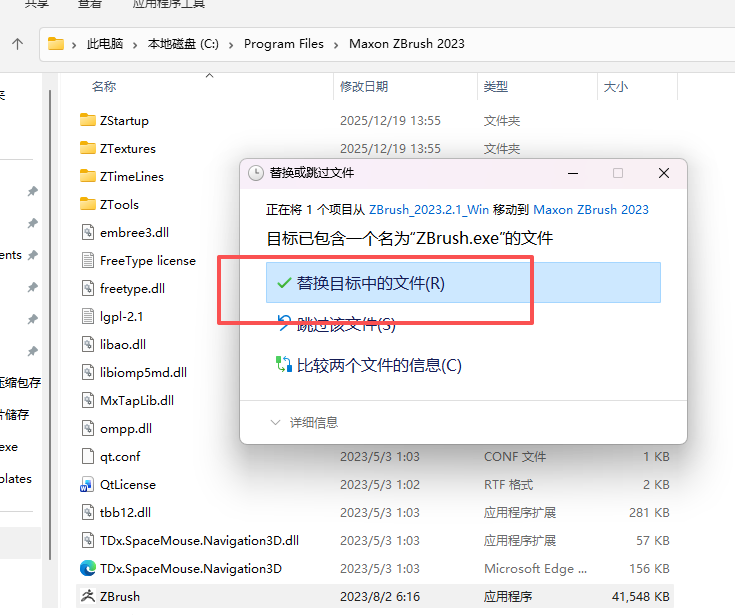
Task: Click the Edge icon of TDx.SpaceMouse.Navigation3D
Action: pos(88,568)
